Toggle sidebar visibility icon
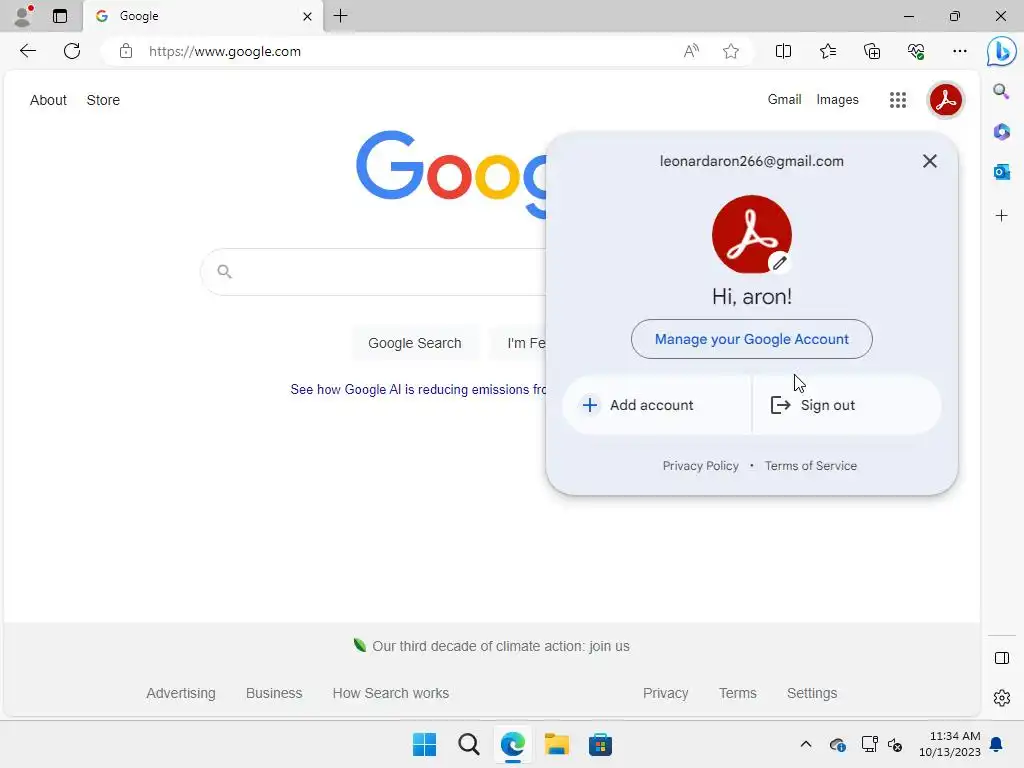This screenshot has width=1024, height=768. coord(1001,658)
